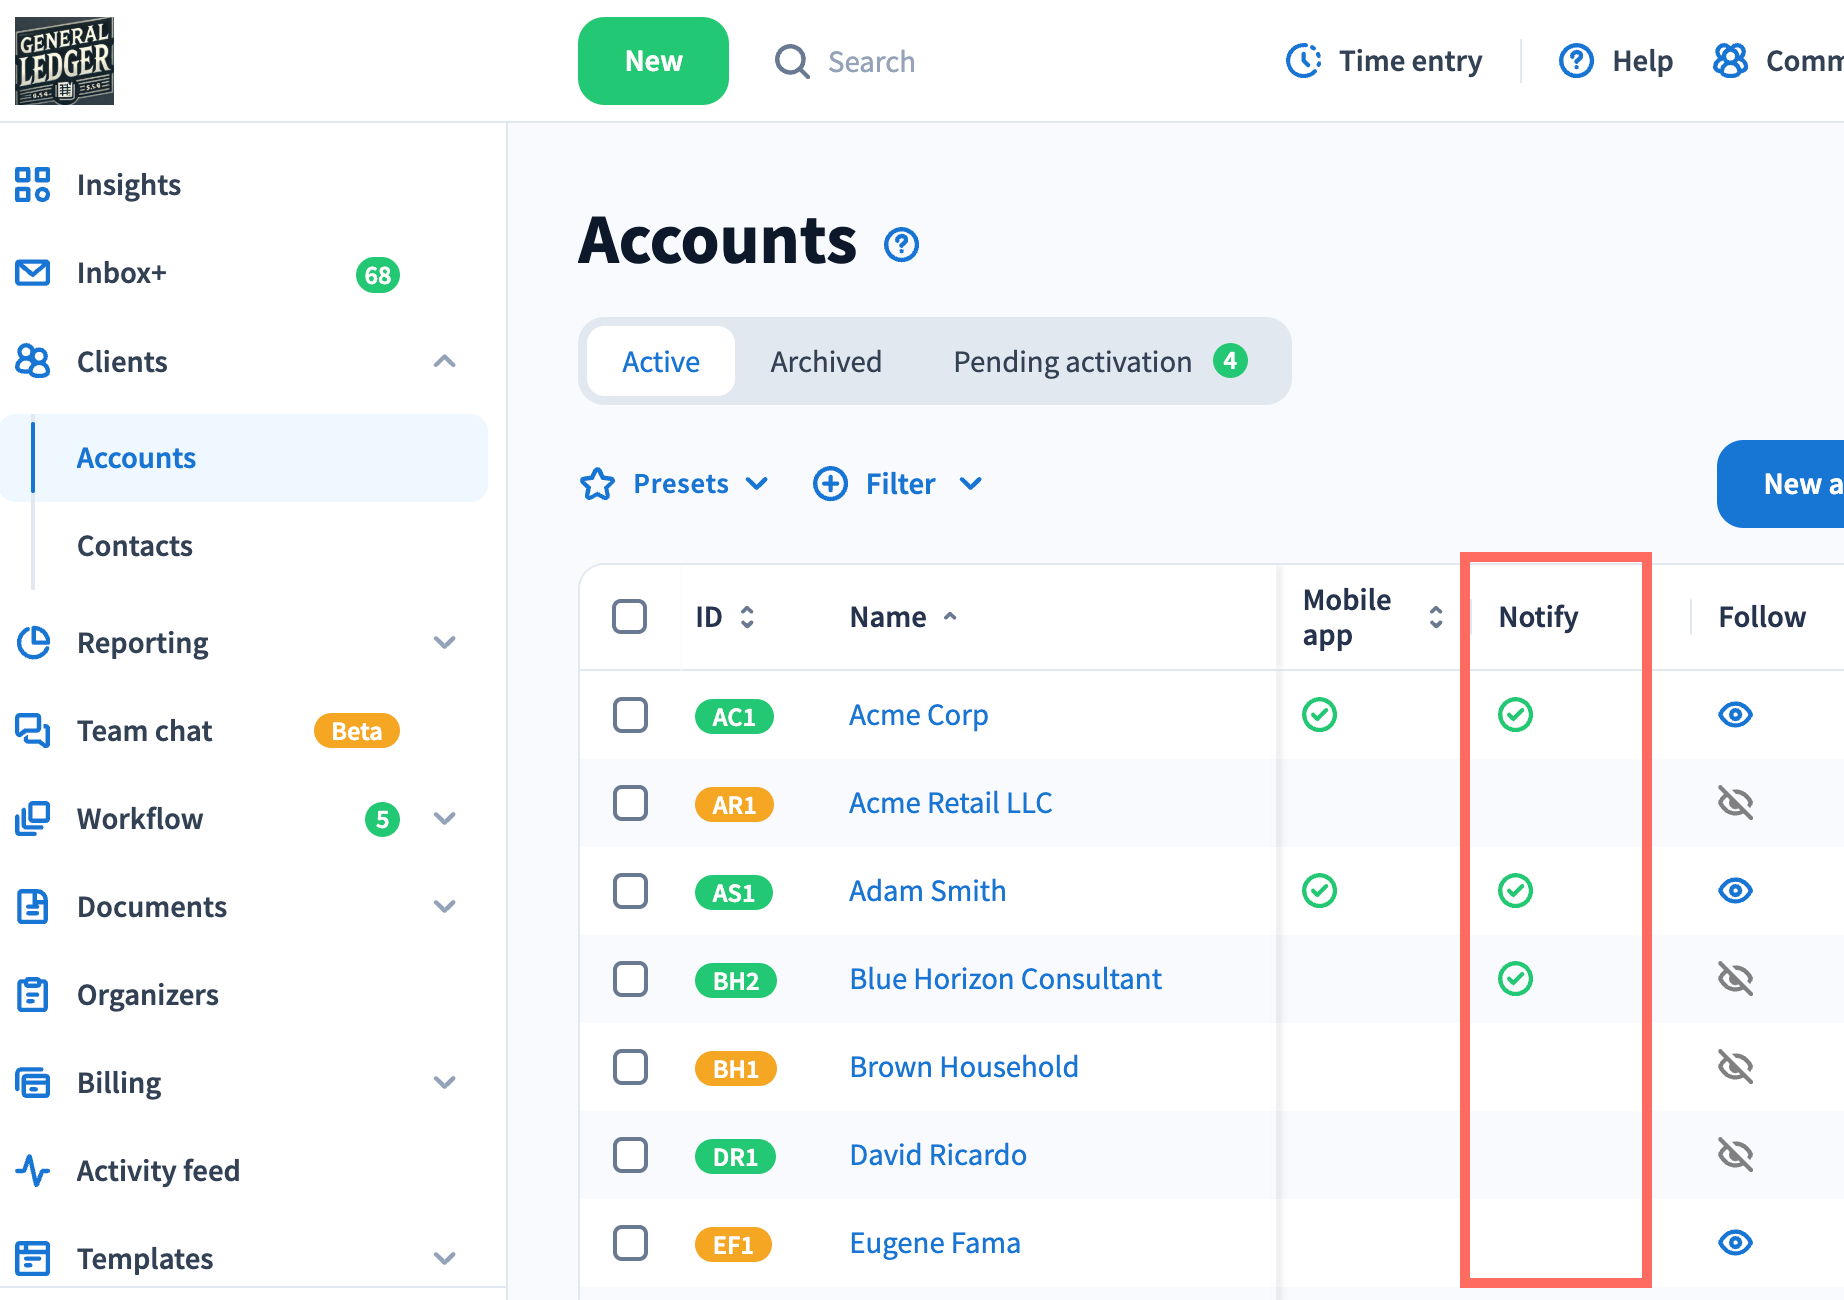This screenshot has width=1844, height=1300.
Task: Click the Time entry clock icon
Action: click(1303, 61)
